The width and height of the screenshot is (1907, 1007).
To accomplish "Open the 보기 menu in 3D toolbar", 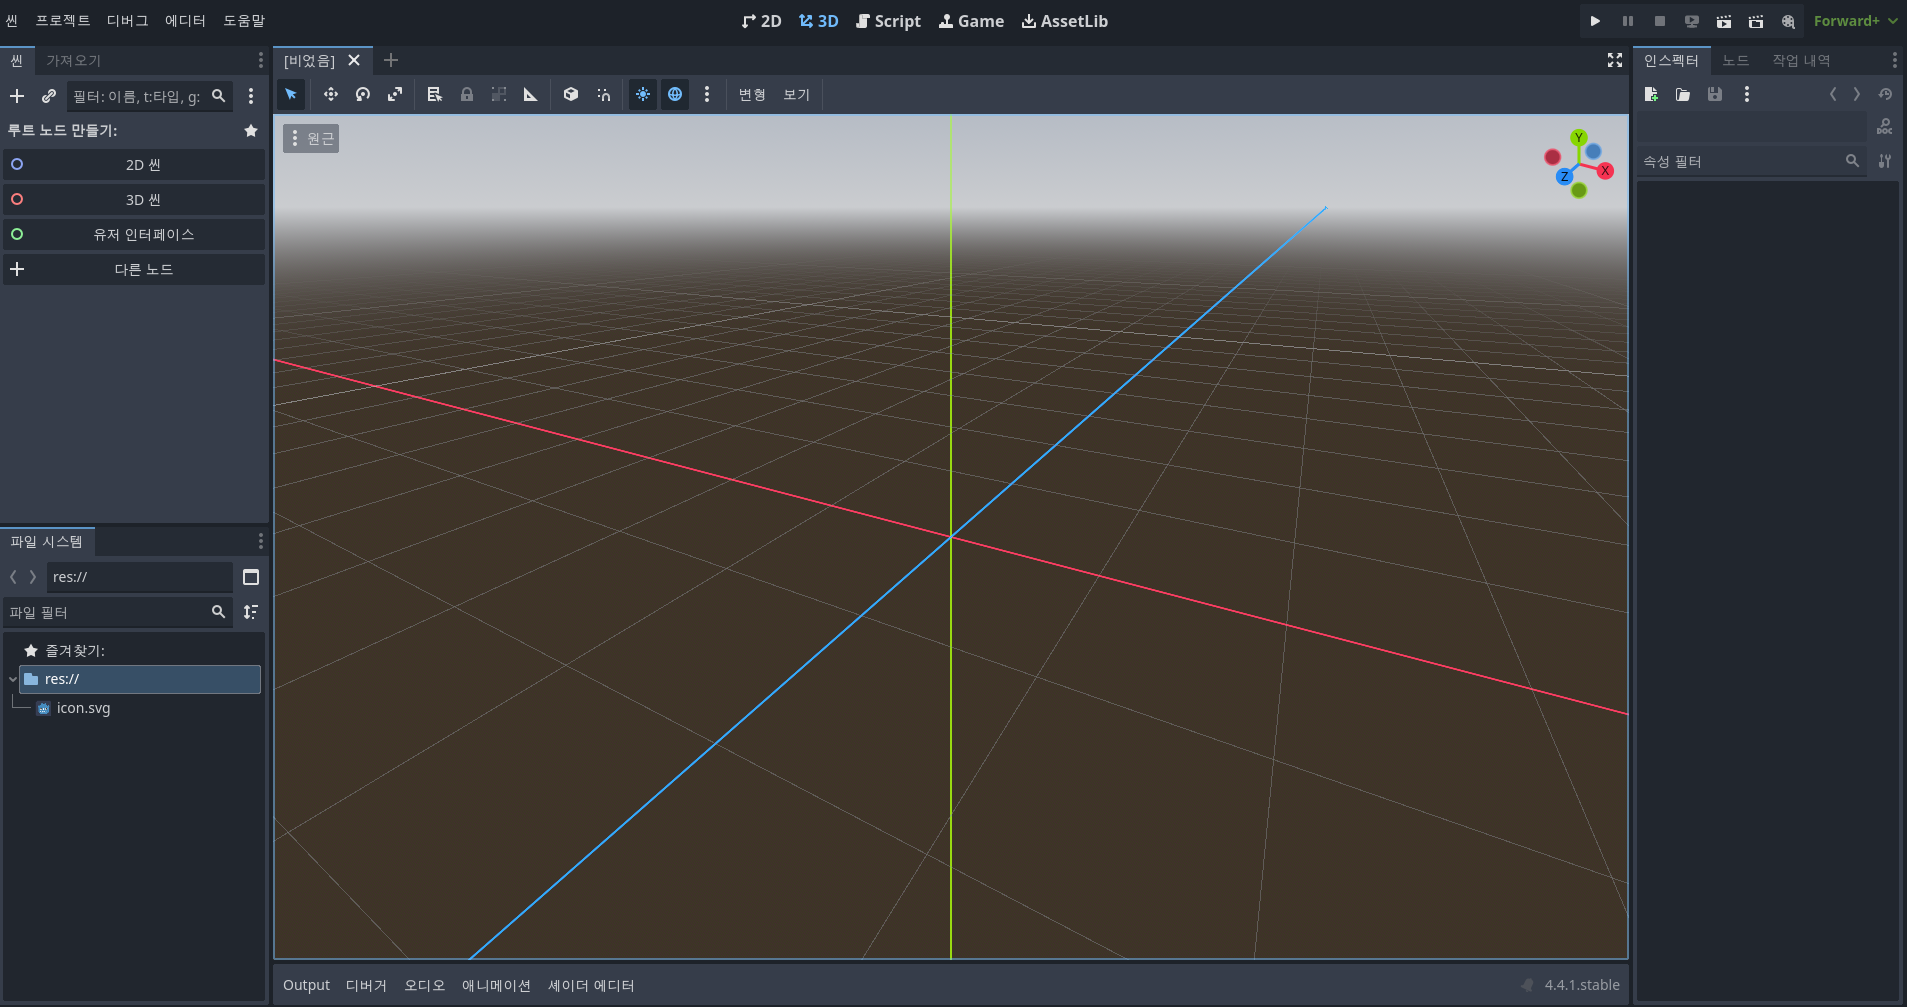I will (x=796, y=94).
